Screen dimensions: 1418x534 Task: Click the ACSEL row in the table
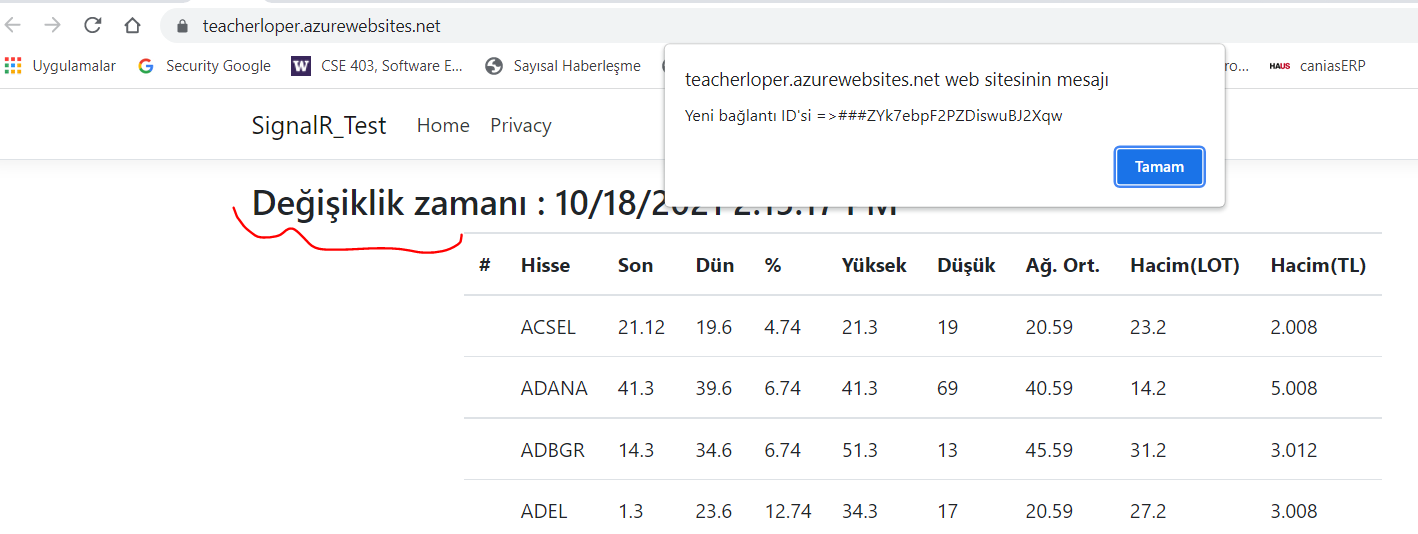[x=548, y=327]
